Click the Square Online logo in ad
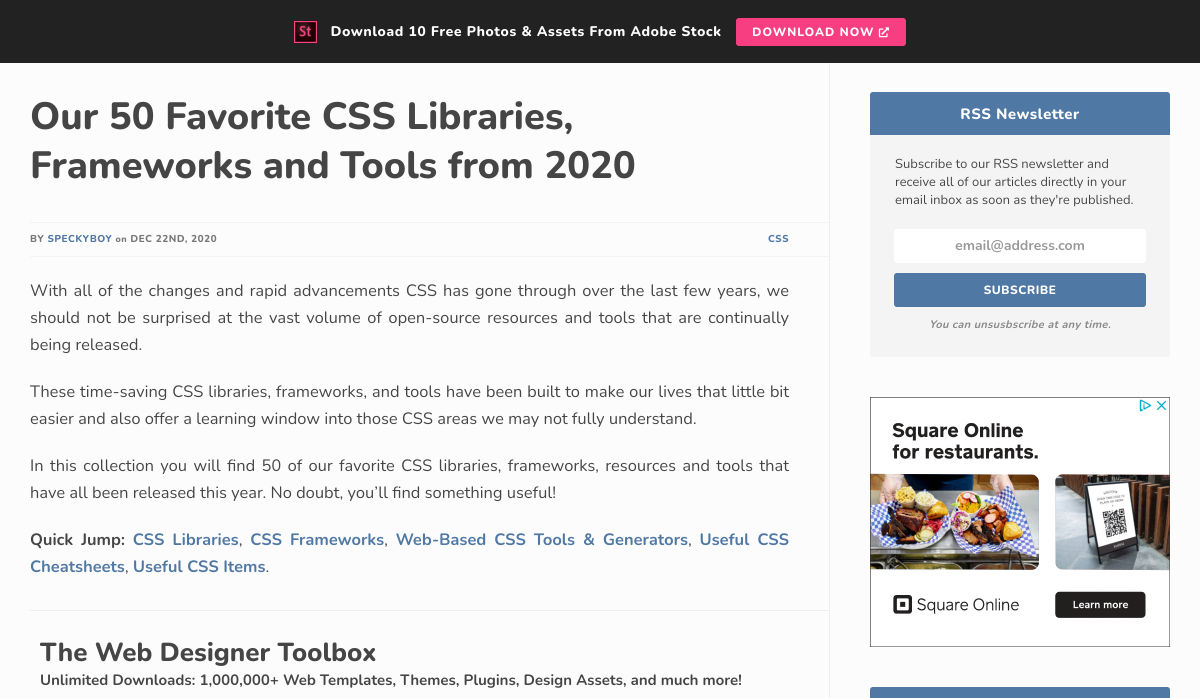This screenshot has width=1200, height=698. tap(955, 605)
